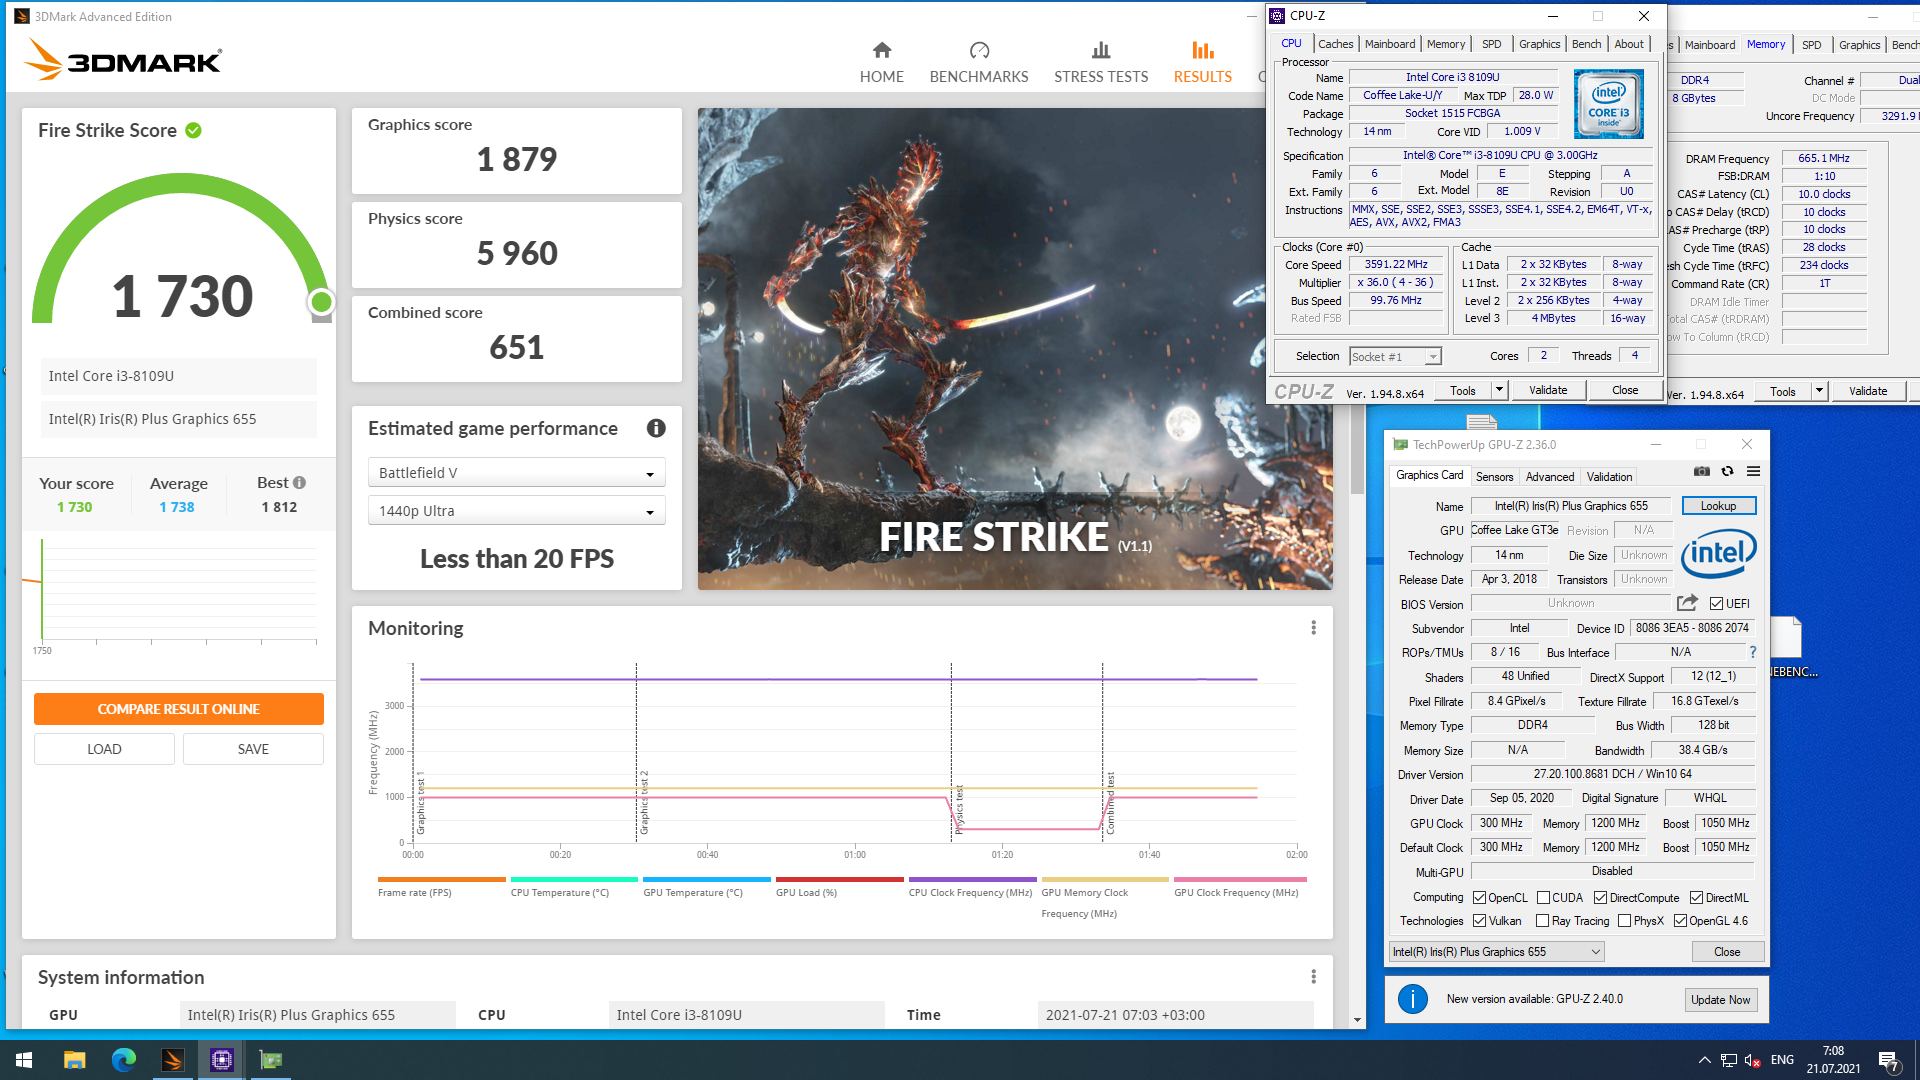Show hidden tray icons chevron
1920x1080 pixels.
point(1704,1060)
